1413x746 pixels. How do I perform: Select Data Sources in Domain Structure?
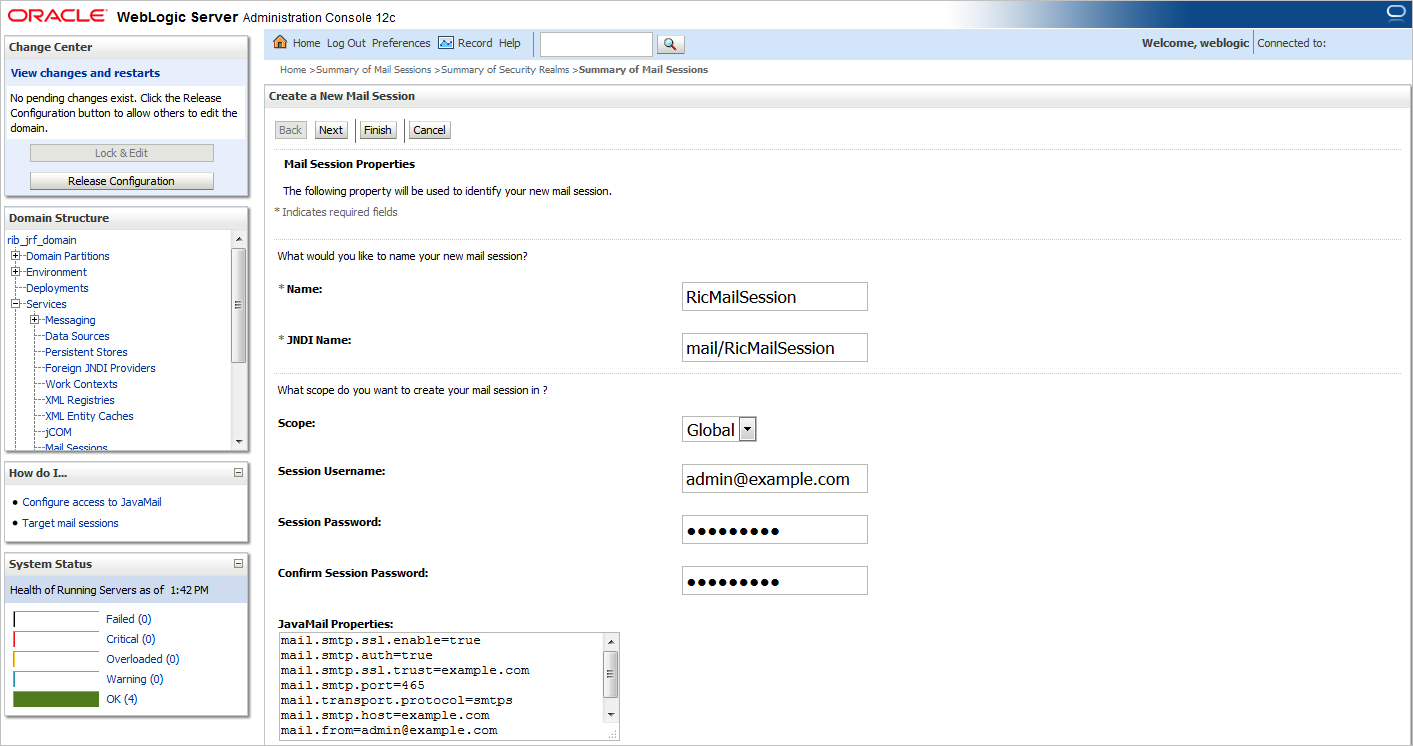tap(76, 335)
